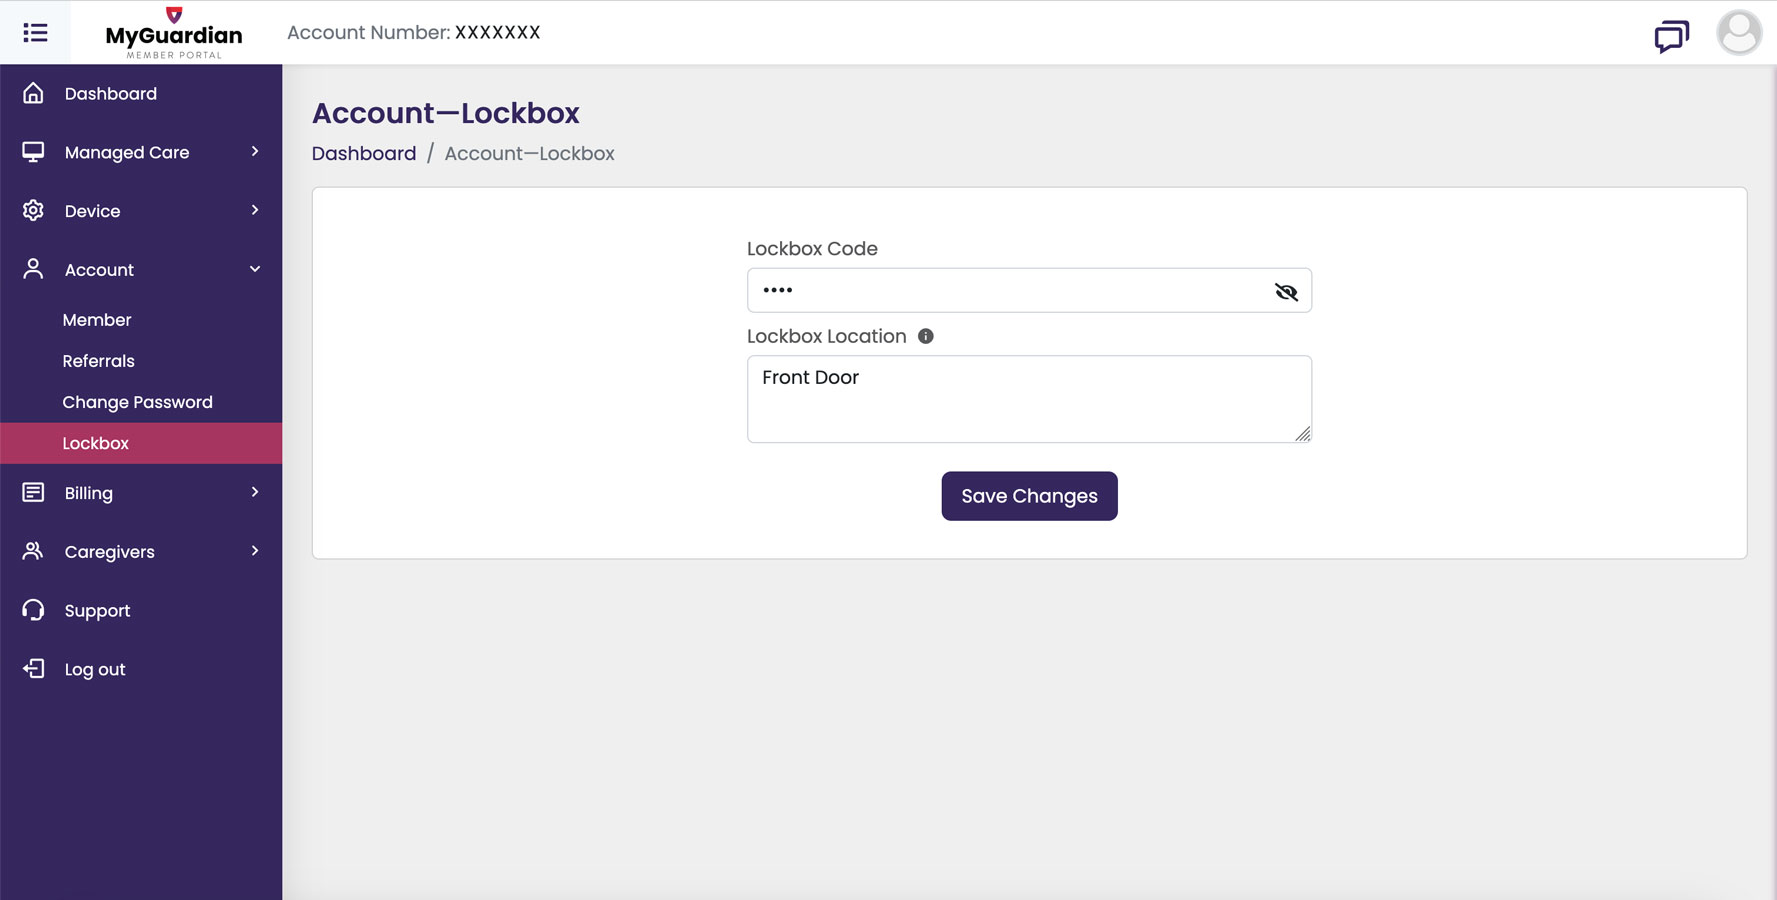Expand the Caregivers submenu chevron
This screenshot has height=900, width=1777.
coord(255,551)
